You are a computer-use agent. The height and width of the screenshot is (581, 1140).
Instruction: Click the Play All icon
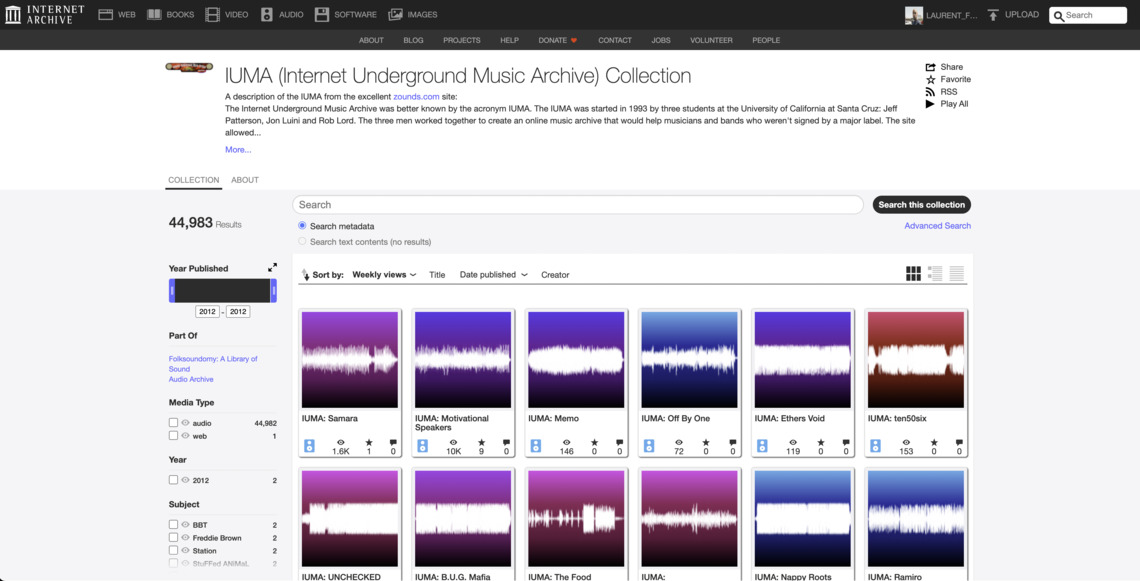click(x=930, y=104)
